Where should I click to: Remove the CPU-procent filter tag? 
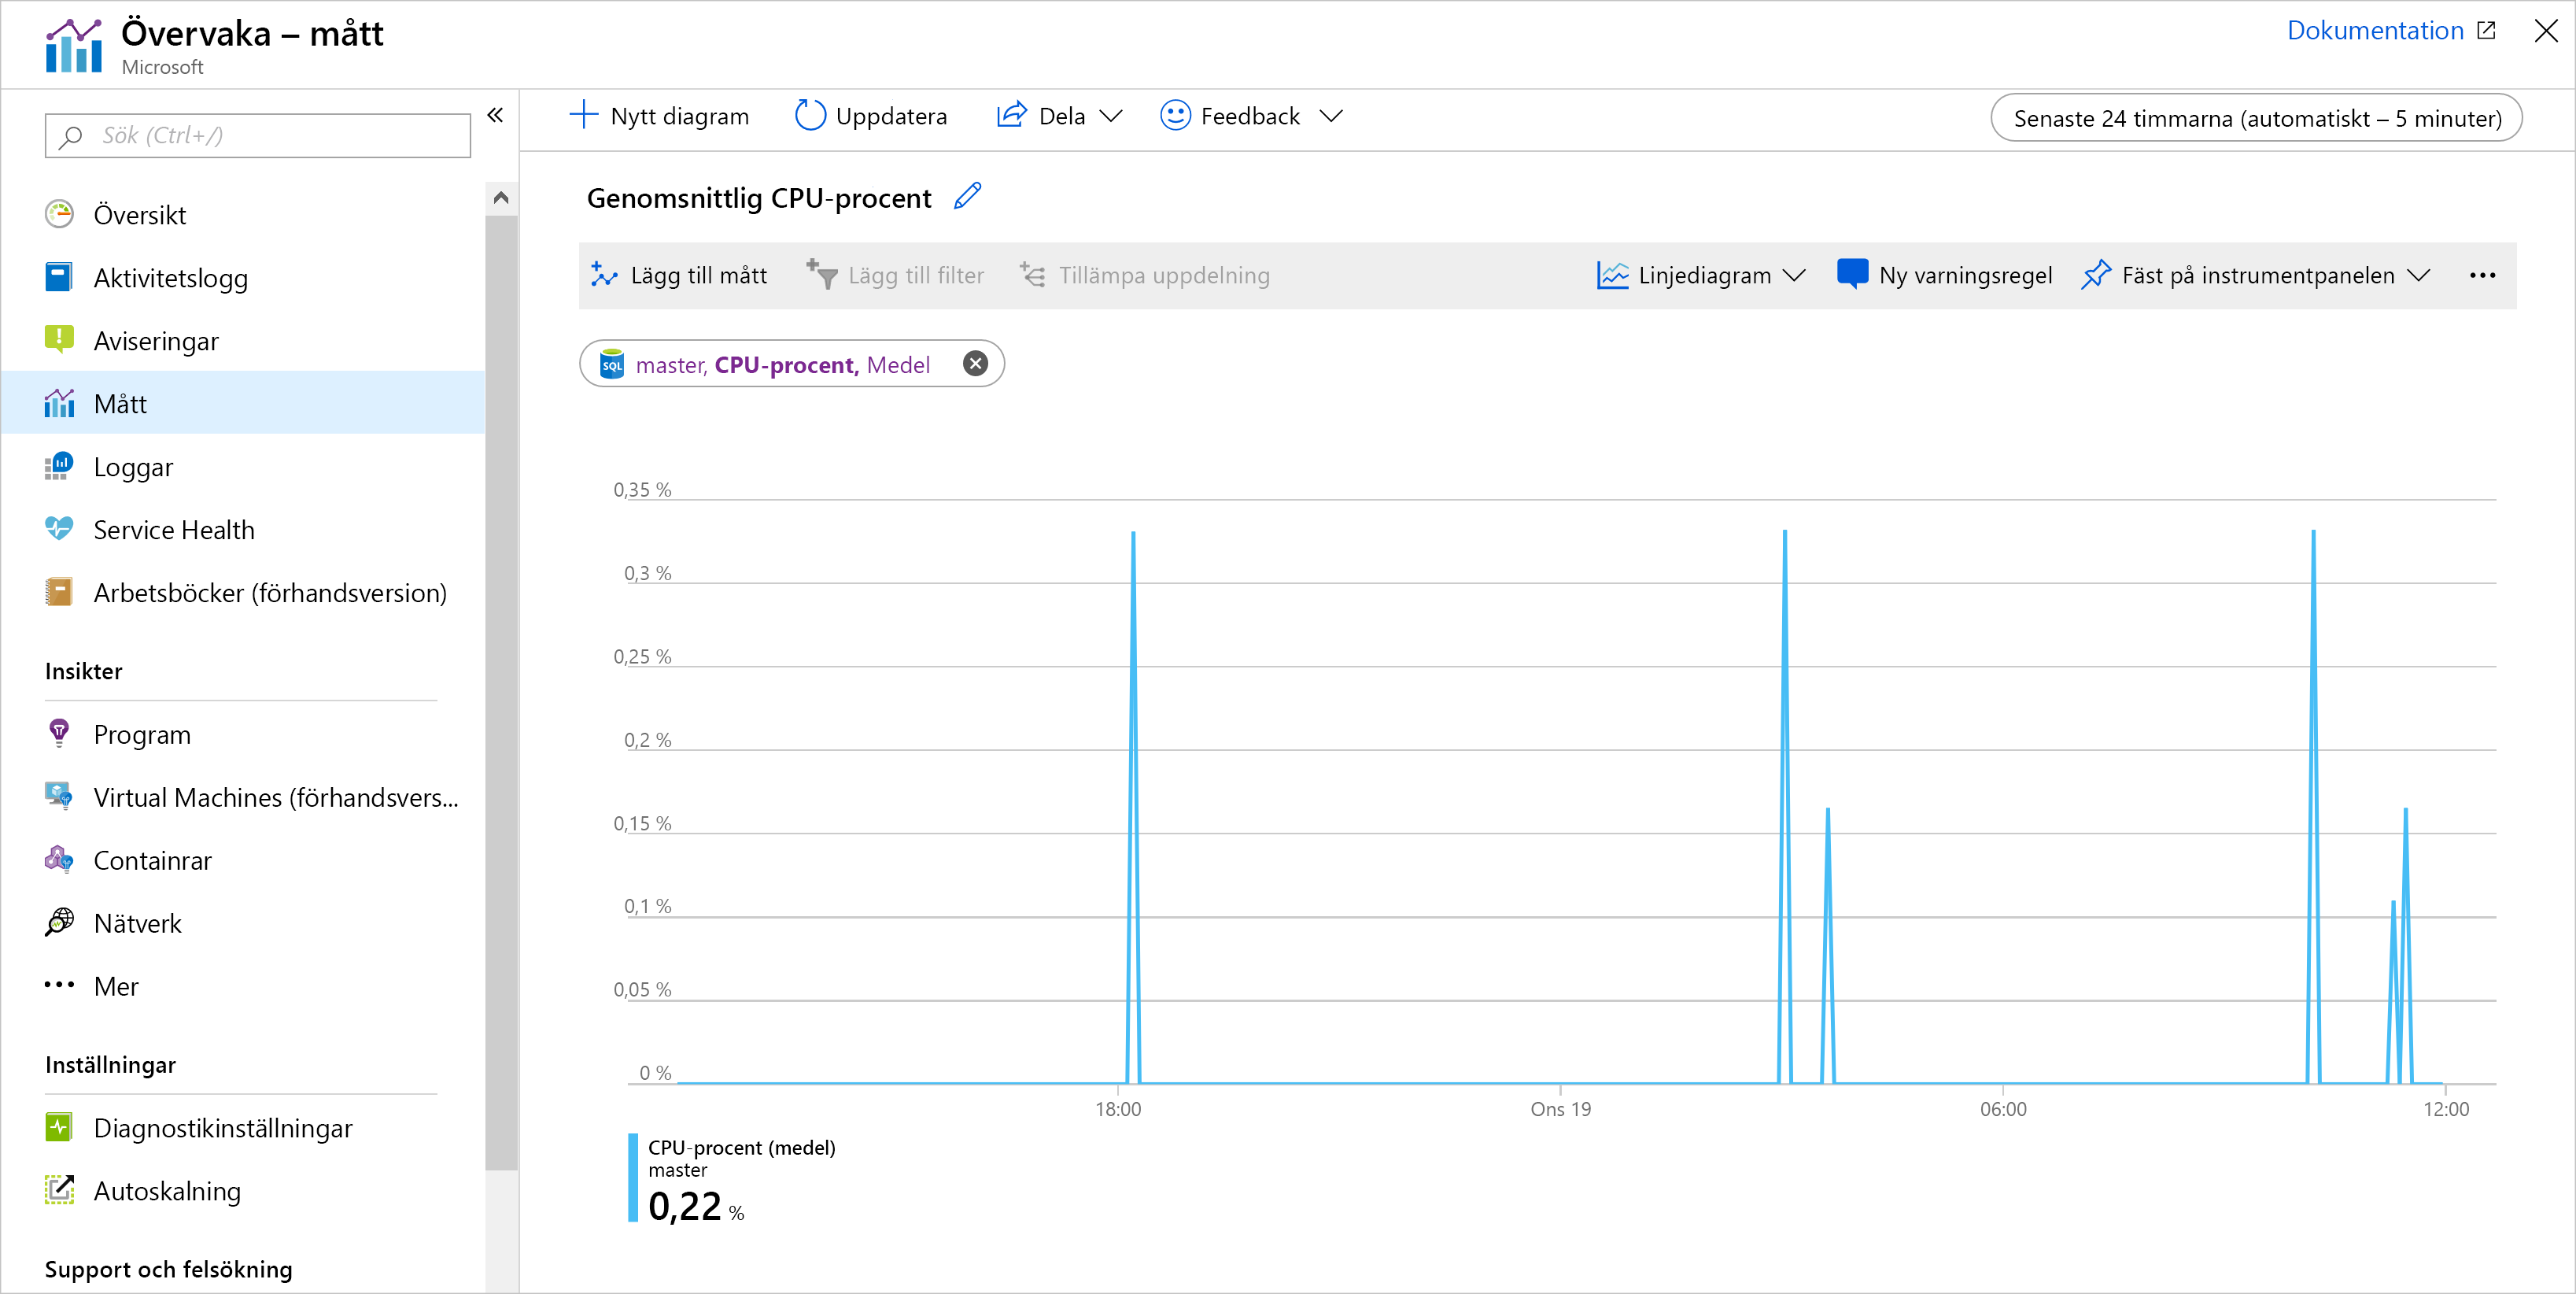(973, 364)
